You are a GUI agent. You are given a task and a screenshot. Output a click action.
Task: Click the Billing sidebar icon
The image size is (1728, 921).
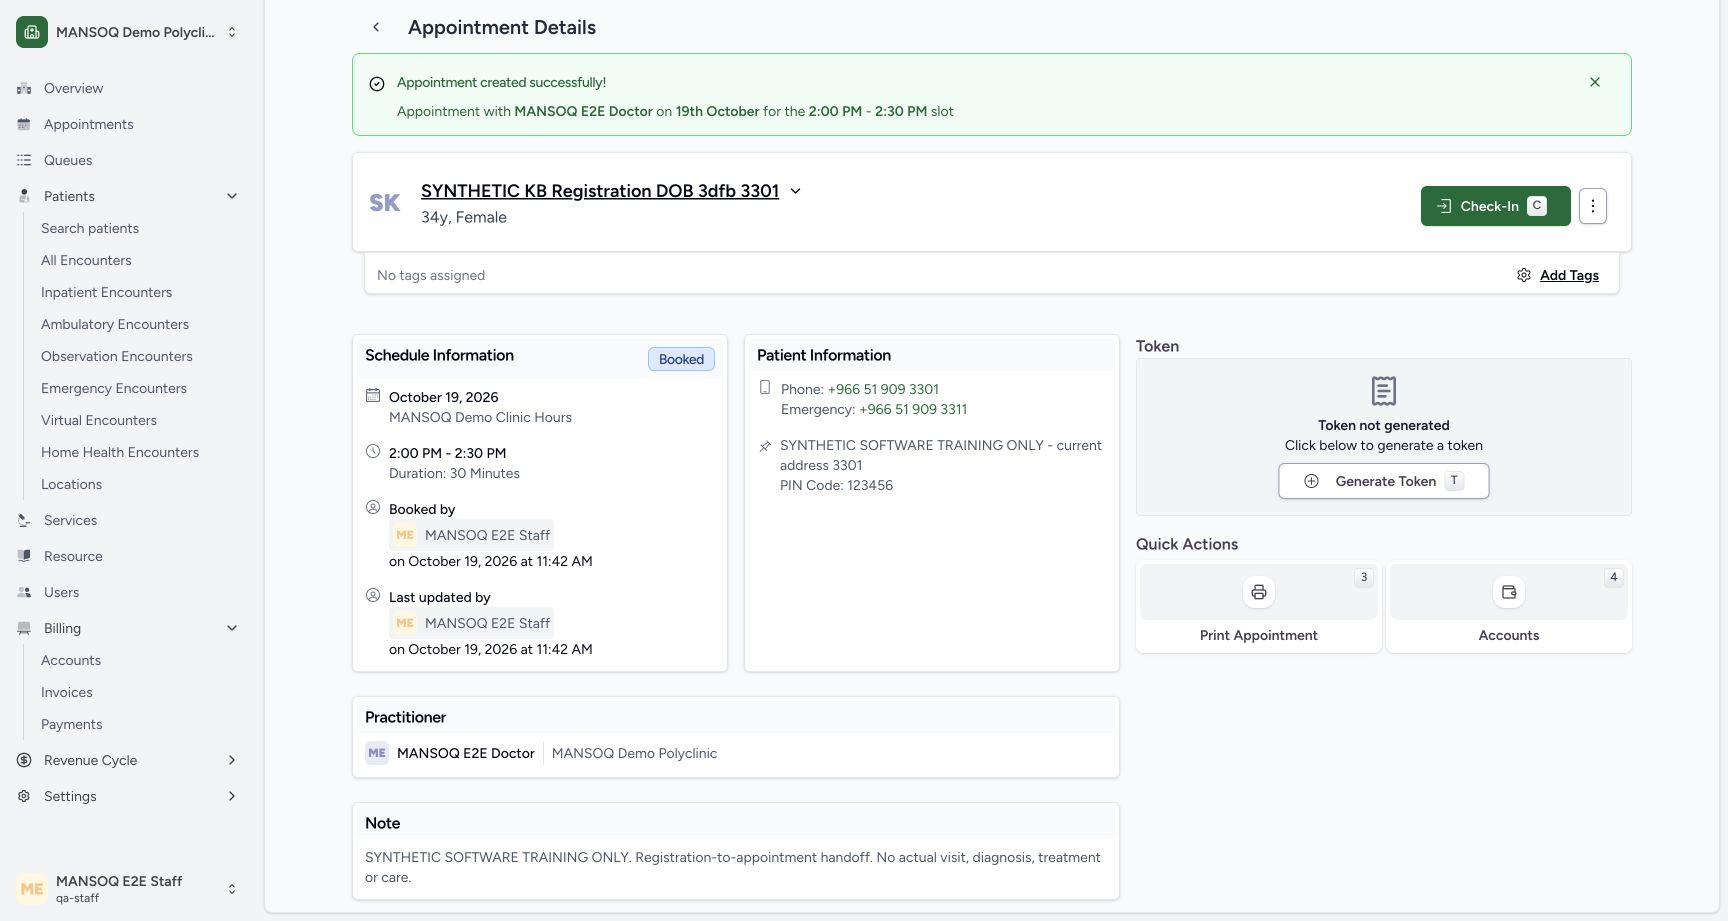click(24, 628)
